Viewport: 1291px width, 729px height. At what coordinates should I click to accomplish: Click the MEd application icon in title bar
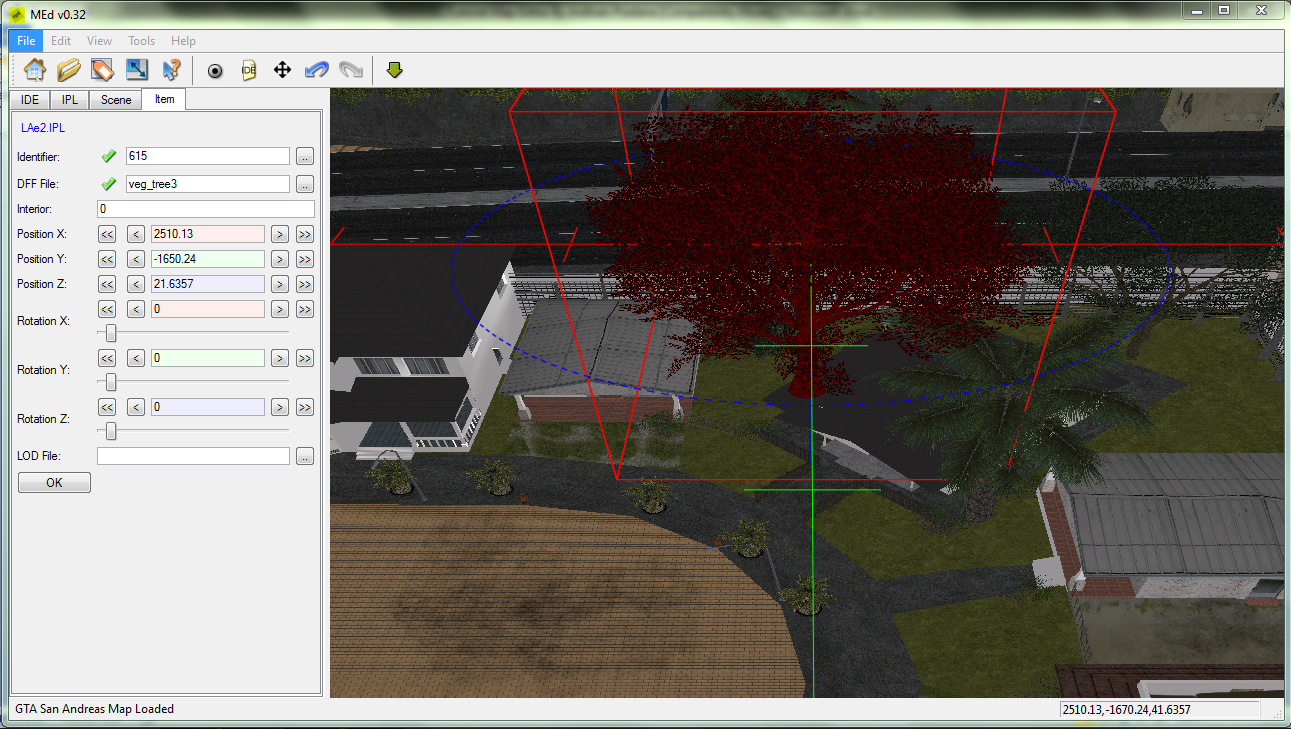18,14
